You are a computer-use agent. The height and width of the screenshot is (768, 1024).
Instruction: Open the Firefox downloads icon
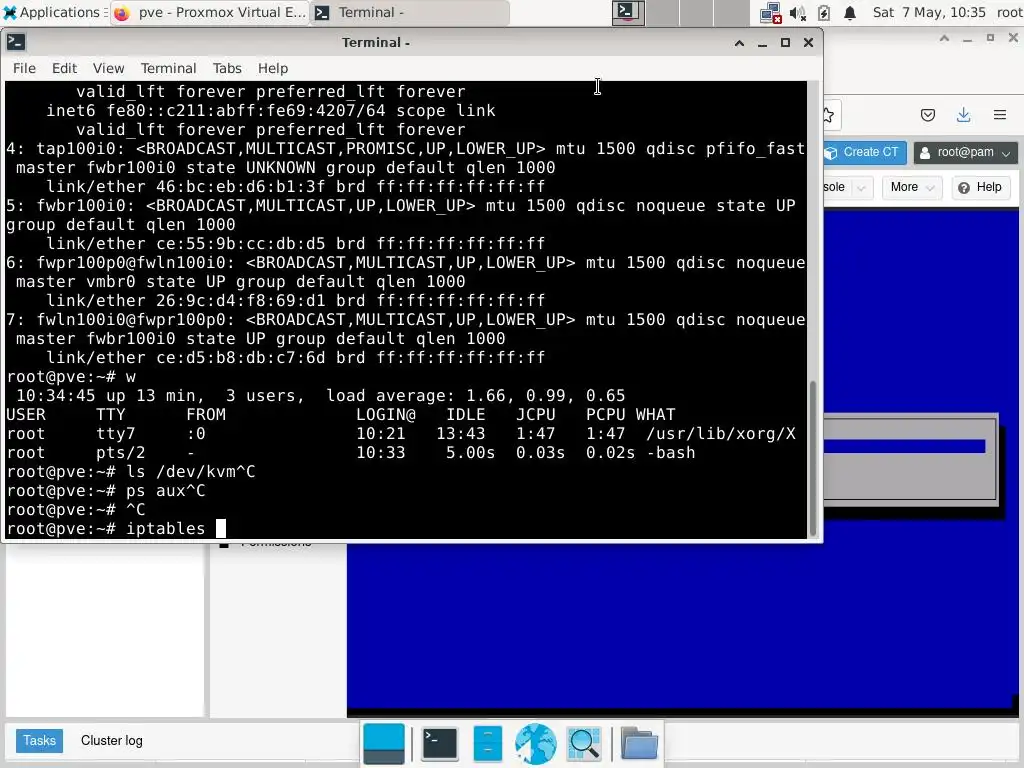pos(963,116)
